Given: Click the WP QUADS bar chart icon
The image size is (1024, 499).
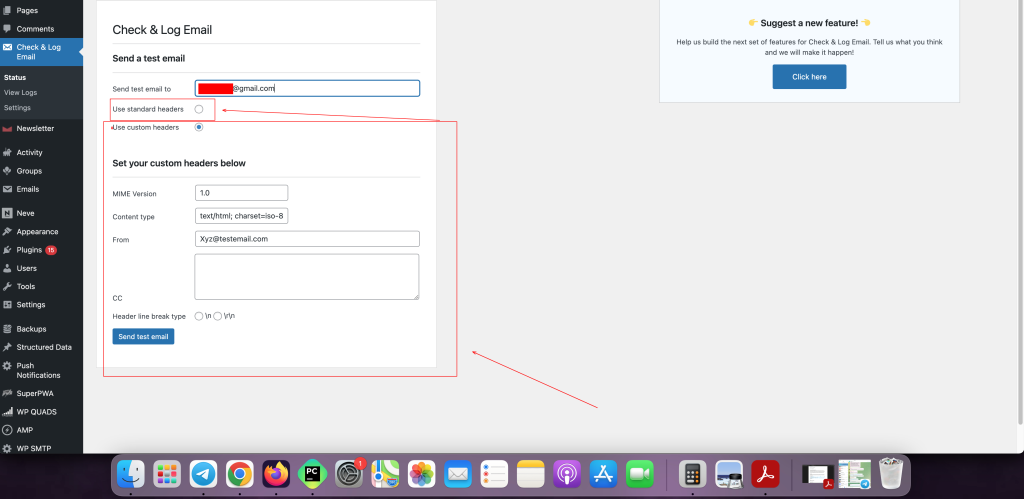Looking at the screenshot, I should click(7, 412).
